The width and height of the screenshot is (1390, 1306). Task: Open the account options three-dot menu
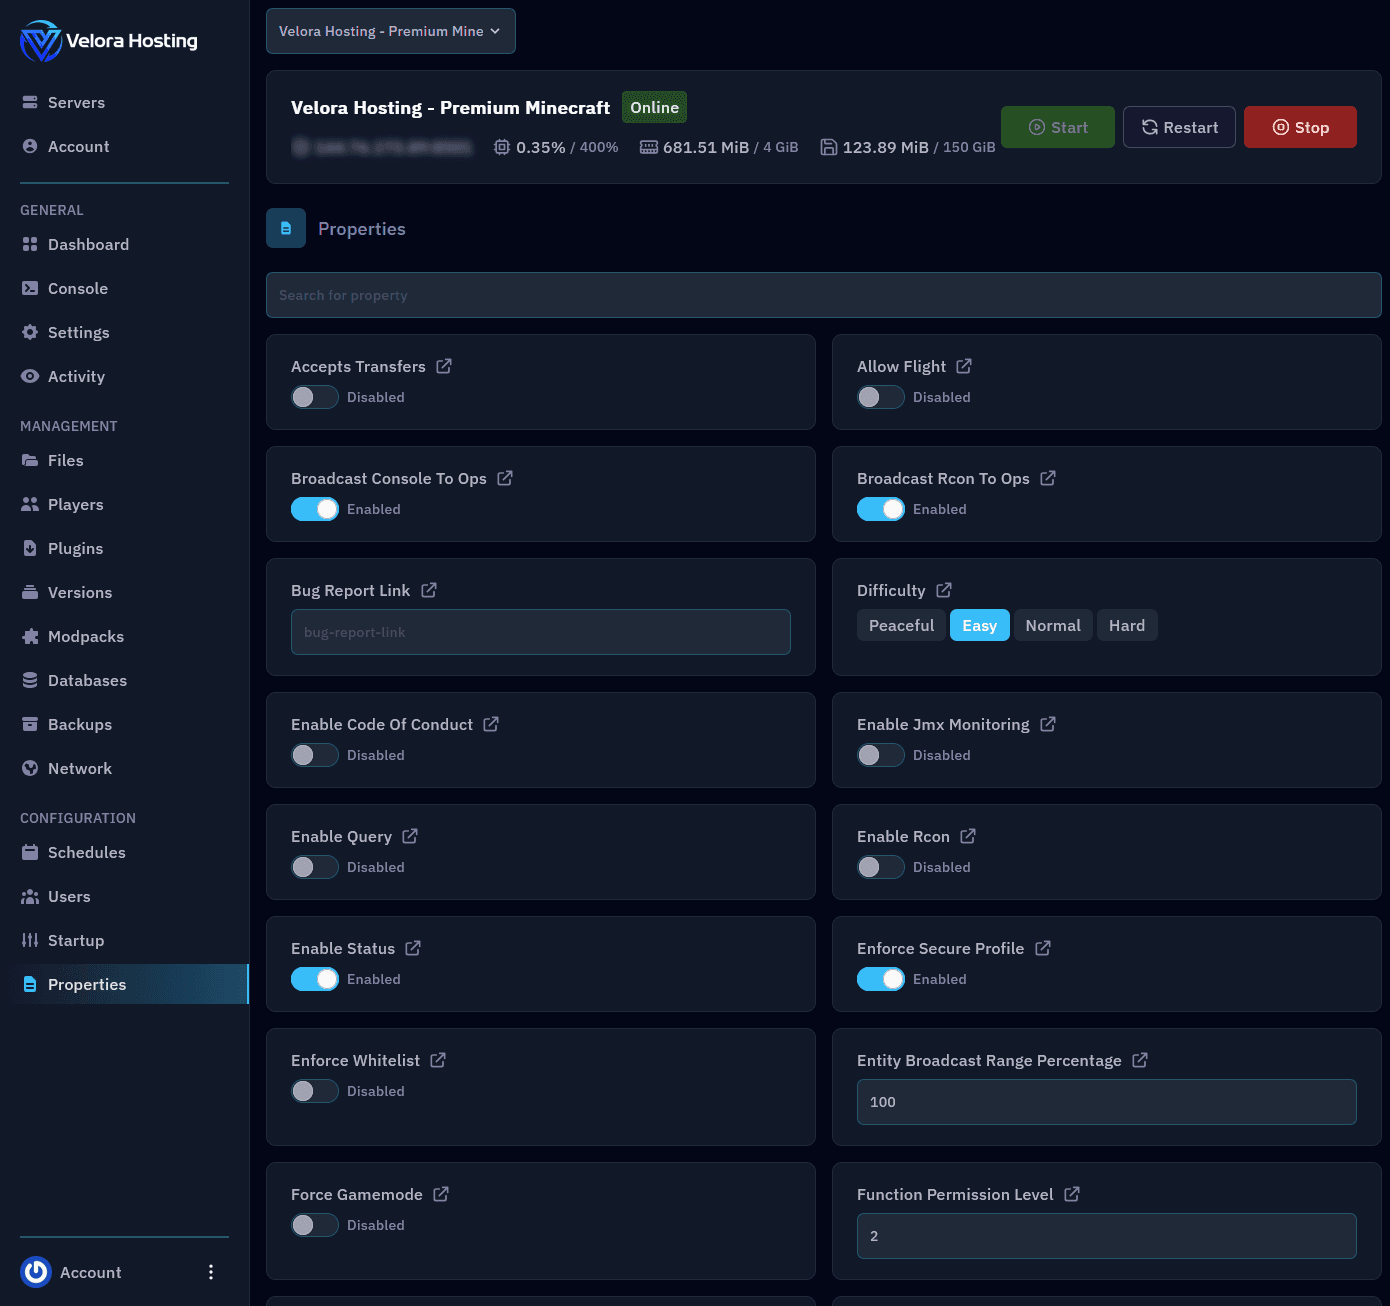tap(210, 1272)
